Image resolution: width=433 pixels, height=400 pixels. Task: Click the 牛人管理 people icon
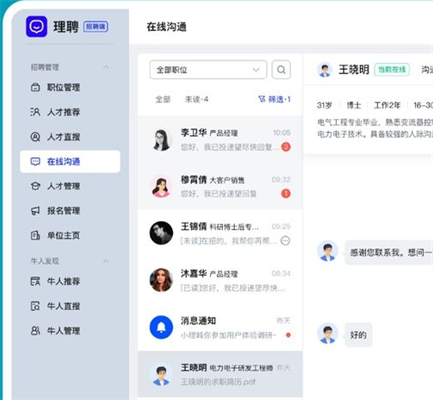tap(35, 331)
